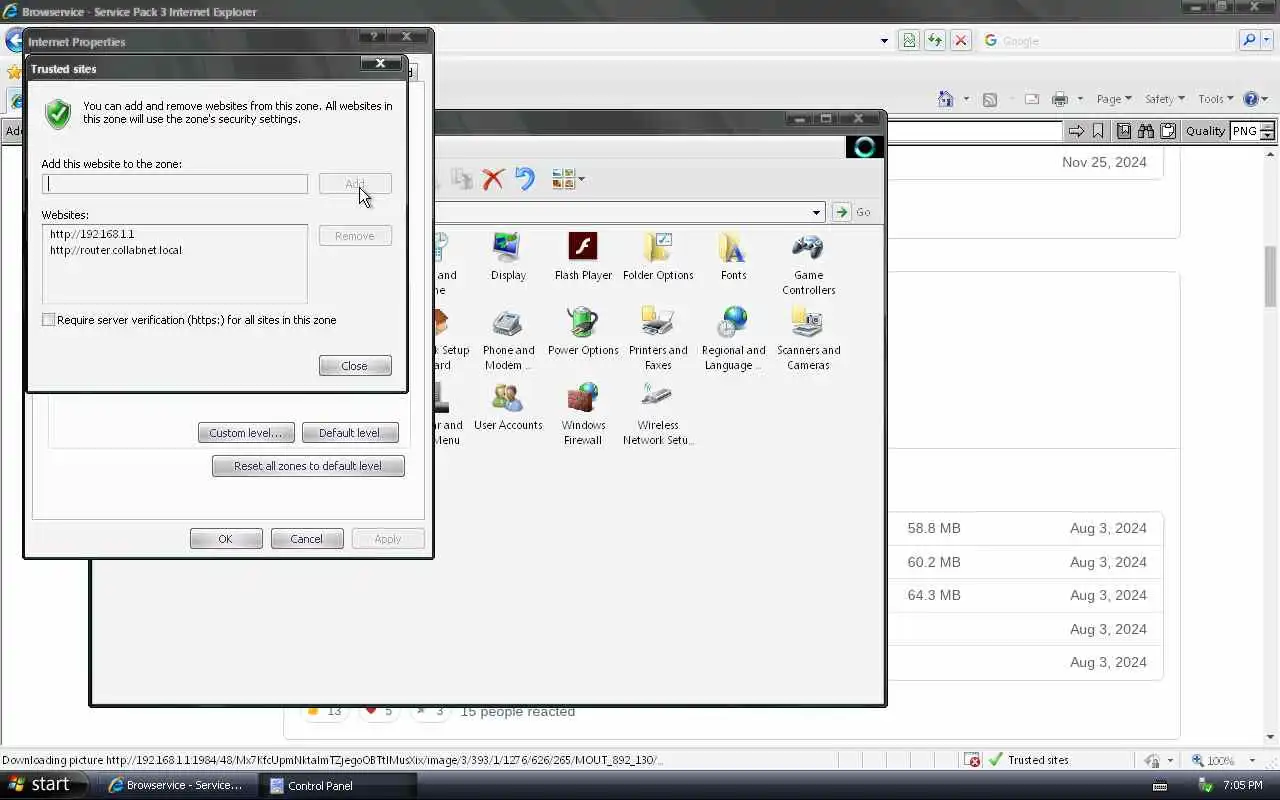
Task: Open Display settings in Control Panel
Action: [508, 257]
